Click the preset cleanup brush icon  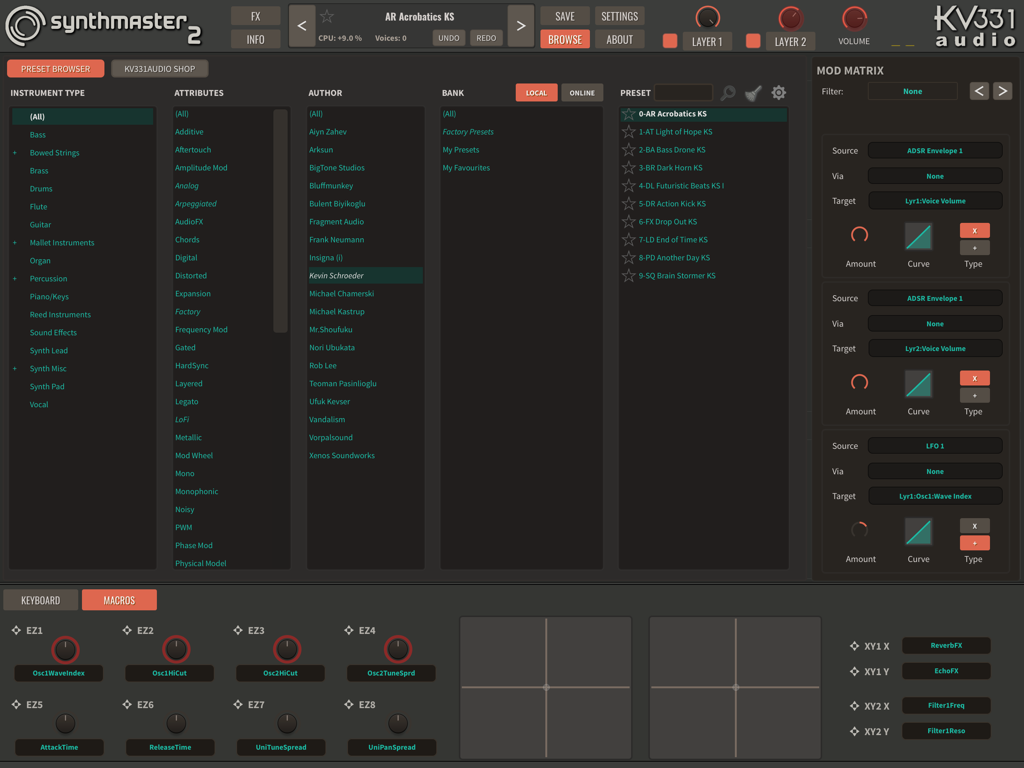tap(753, 91)
